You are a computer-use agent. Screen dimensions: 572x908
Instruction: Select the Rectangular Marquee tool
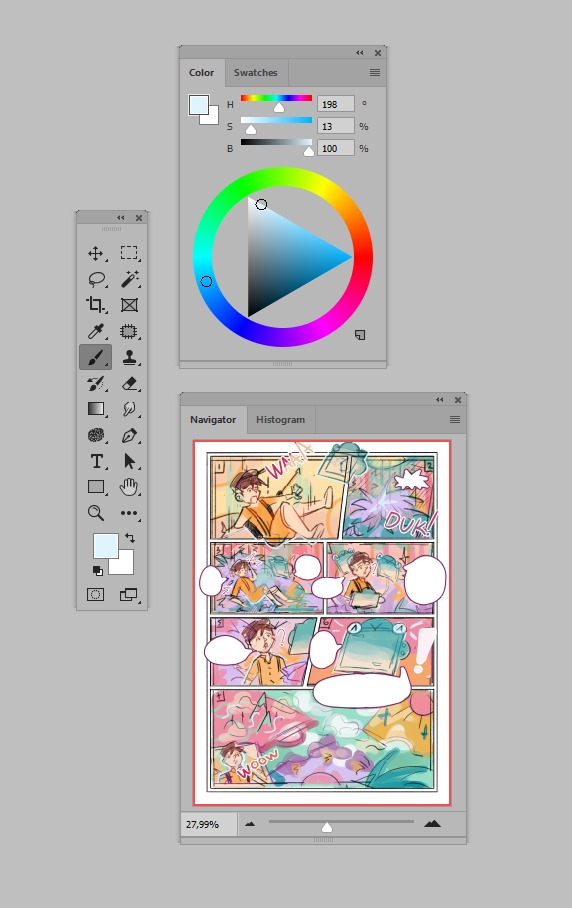[x=129, y=253]
